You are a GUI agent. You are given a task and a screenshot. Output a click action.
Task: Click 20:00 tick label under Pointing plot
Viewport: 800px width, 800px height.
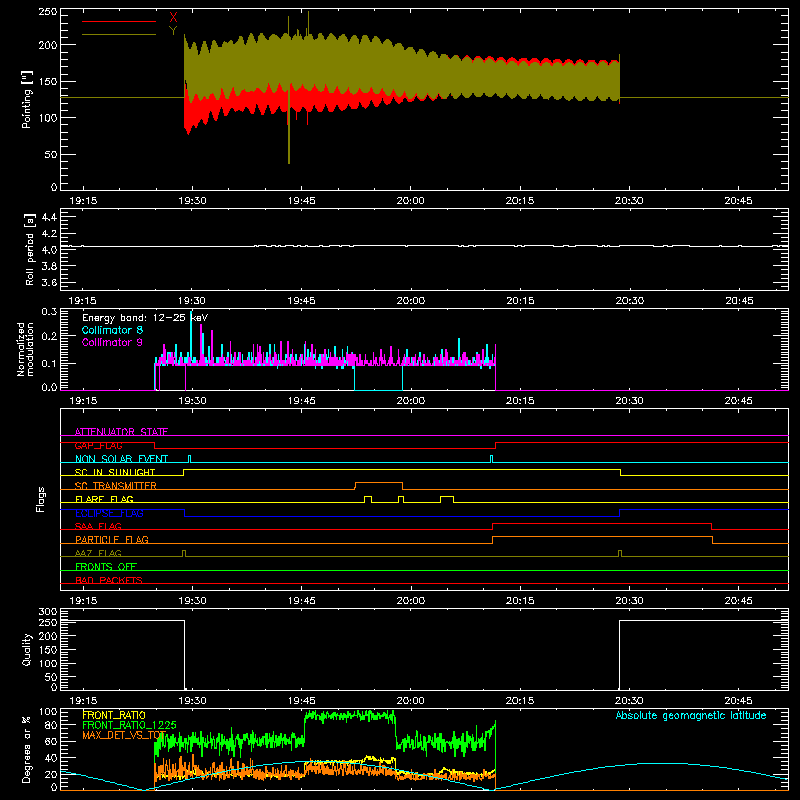click(x=411, y=201)
